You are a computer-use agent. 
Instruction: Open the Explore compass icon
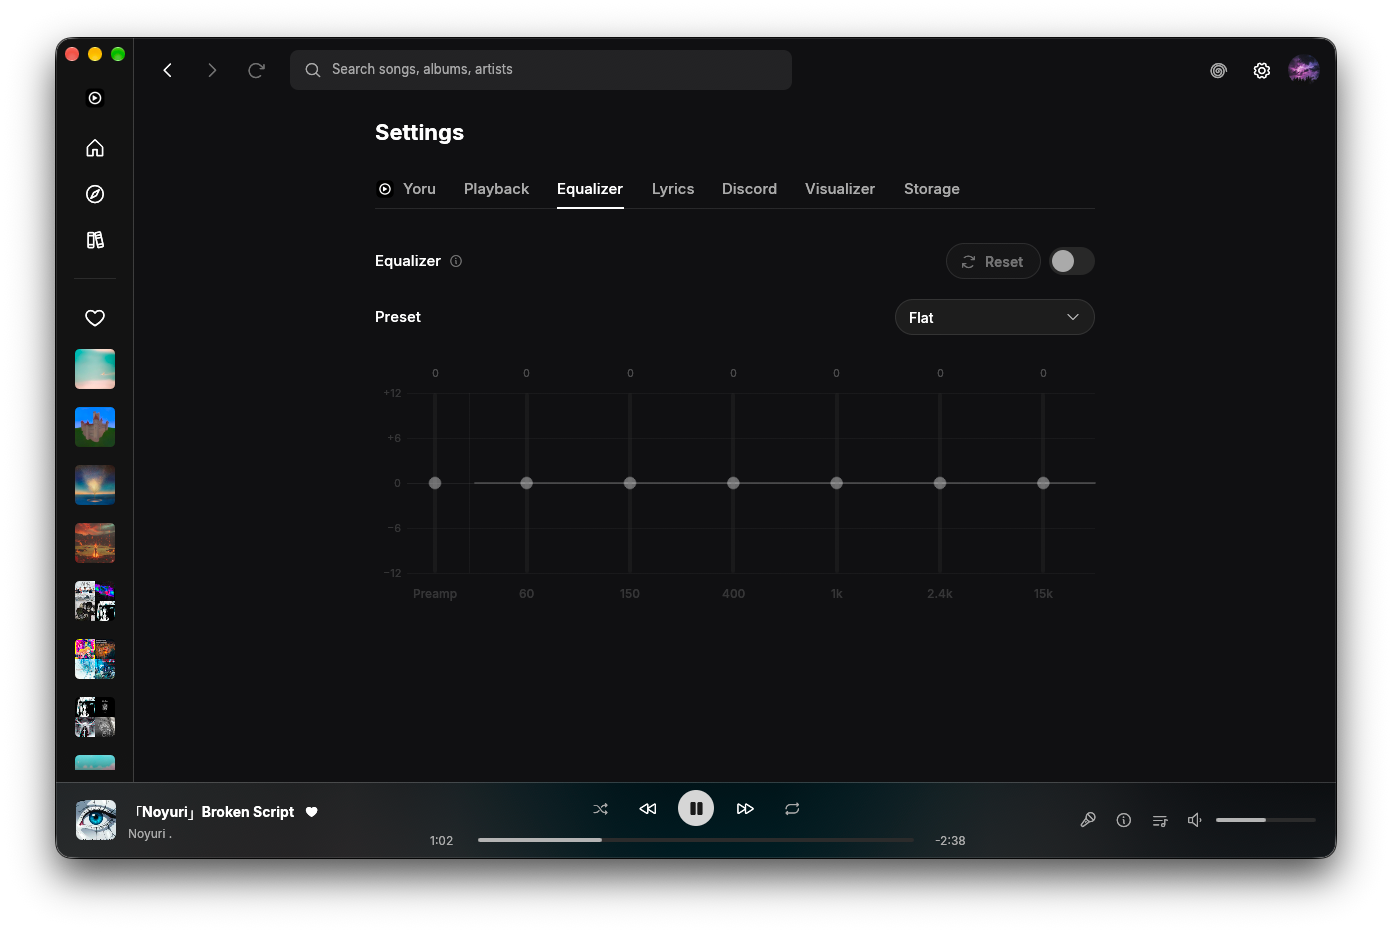click(x=95, y=194)
